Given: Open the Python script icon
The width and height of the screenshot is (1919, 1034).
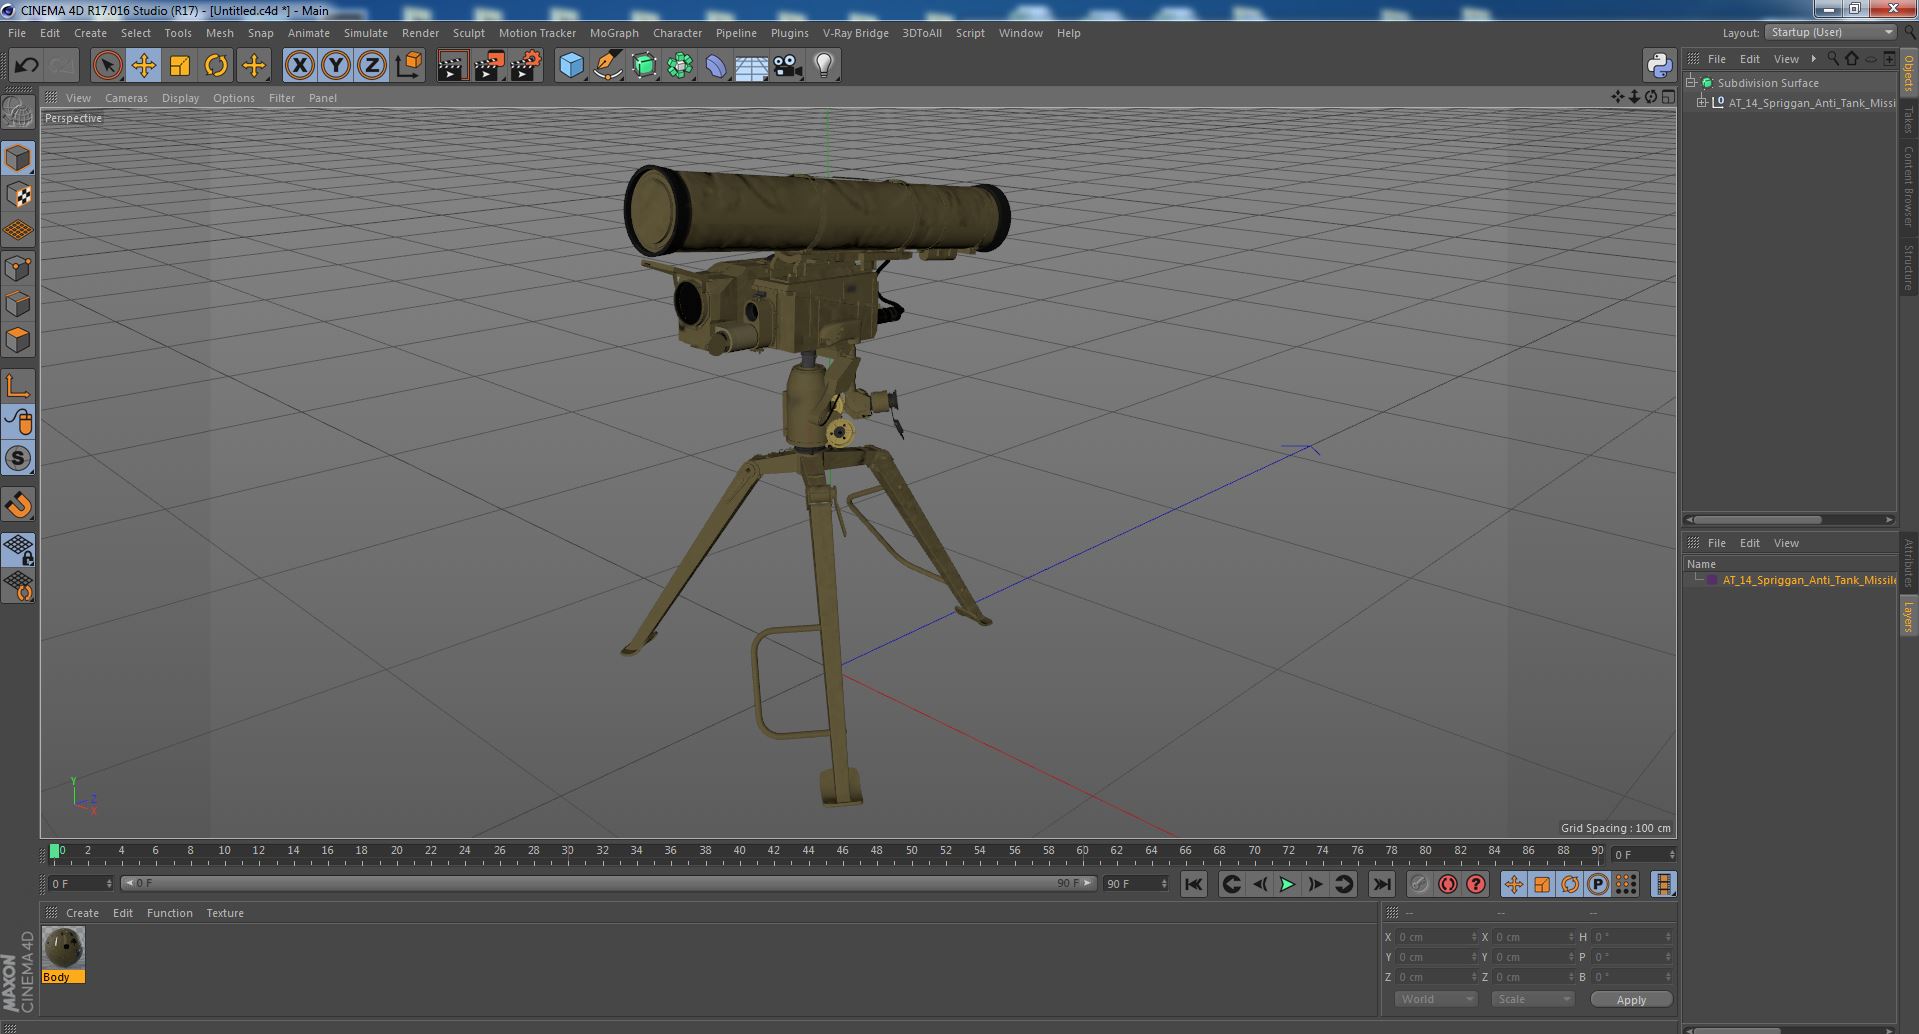Looking at the screenshot, I should [1659, 66].
